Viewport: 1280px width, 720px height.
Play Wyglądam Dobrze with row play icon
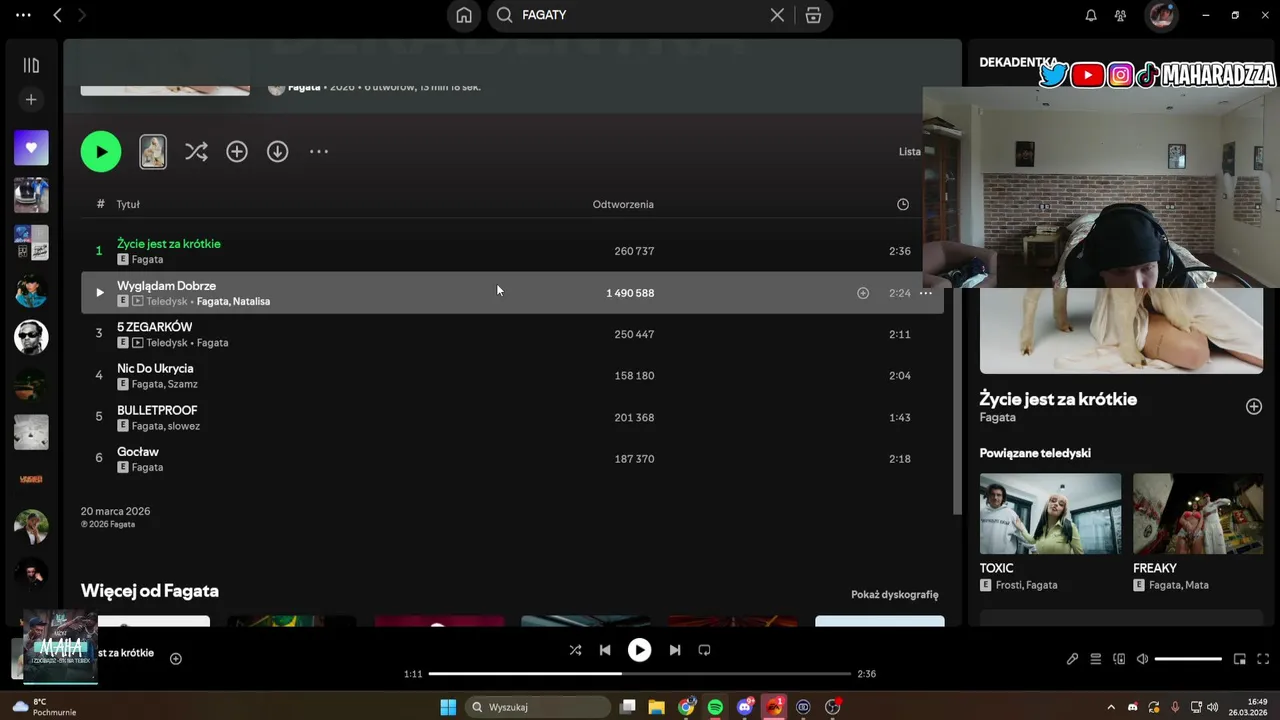(99, 293)
